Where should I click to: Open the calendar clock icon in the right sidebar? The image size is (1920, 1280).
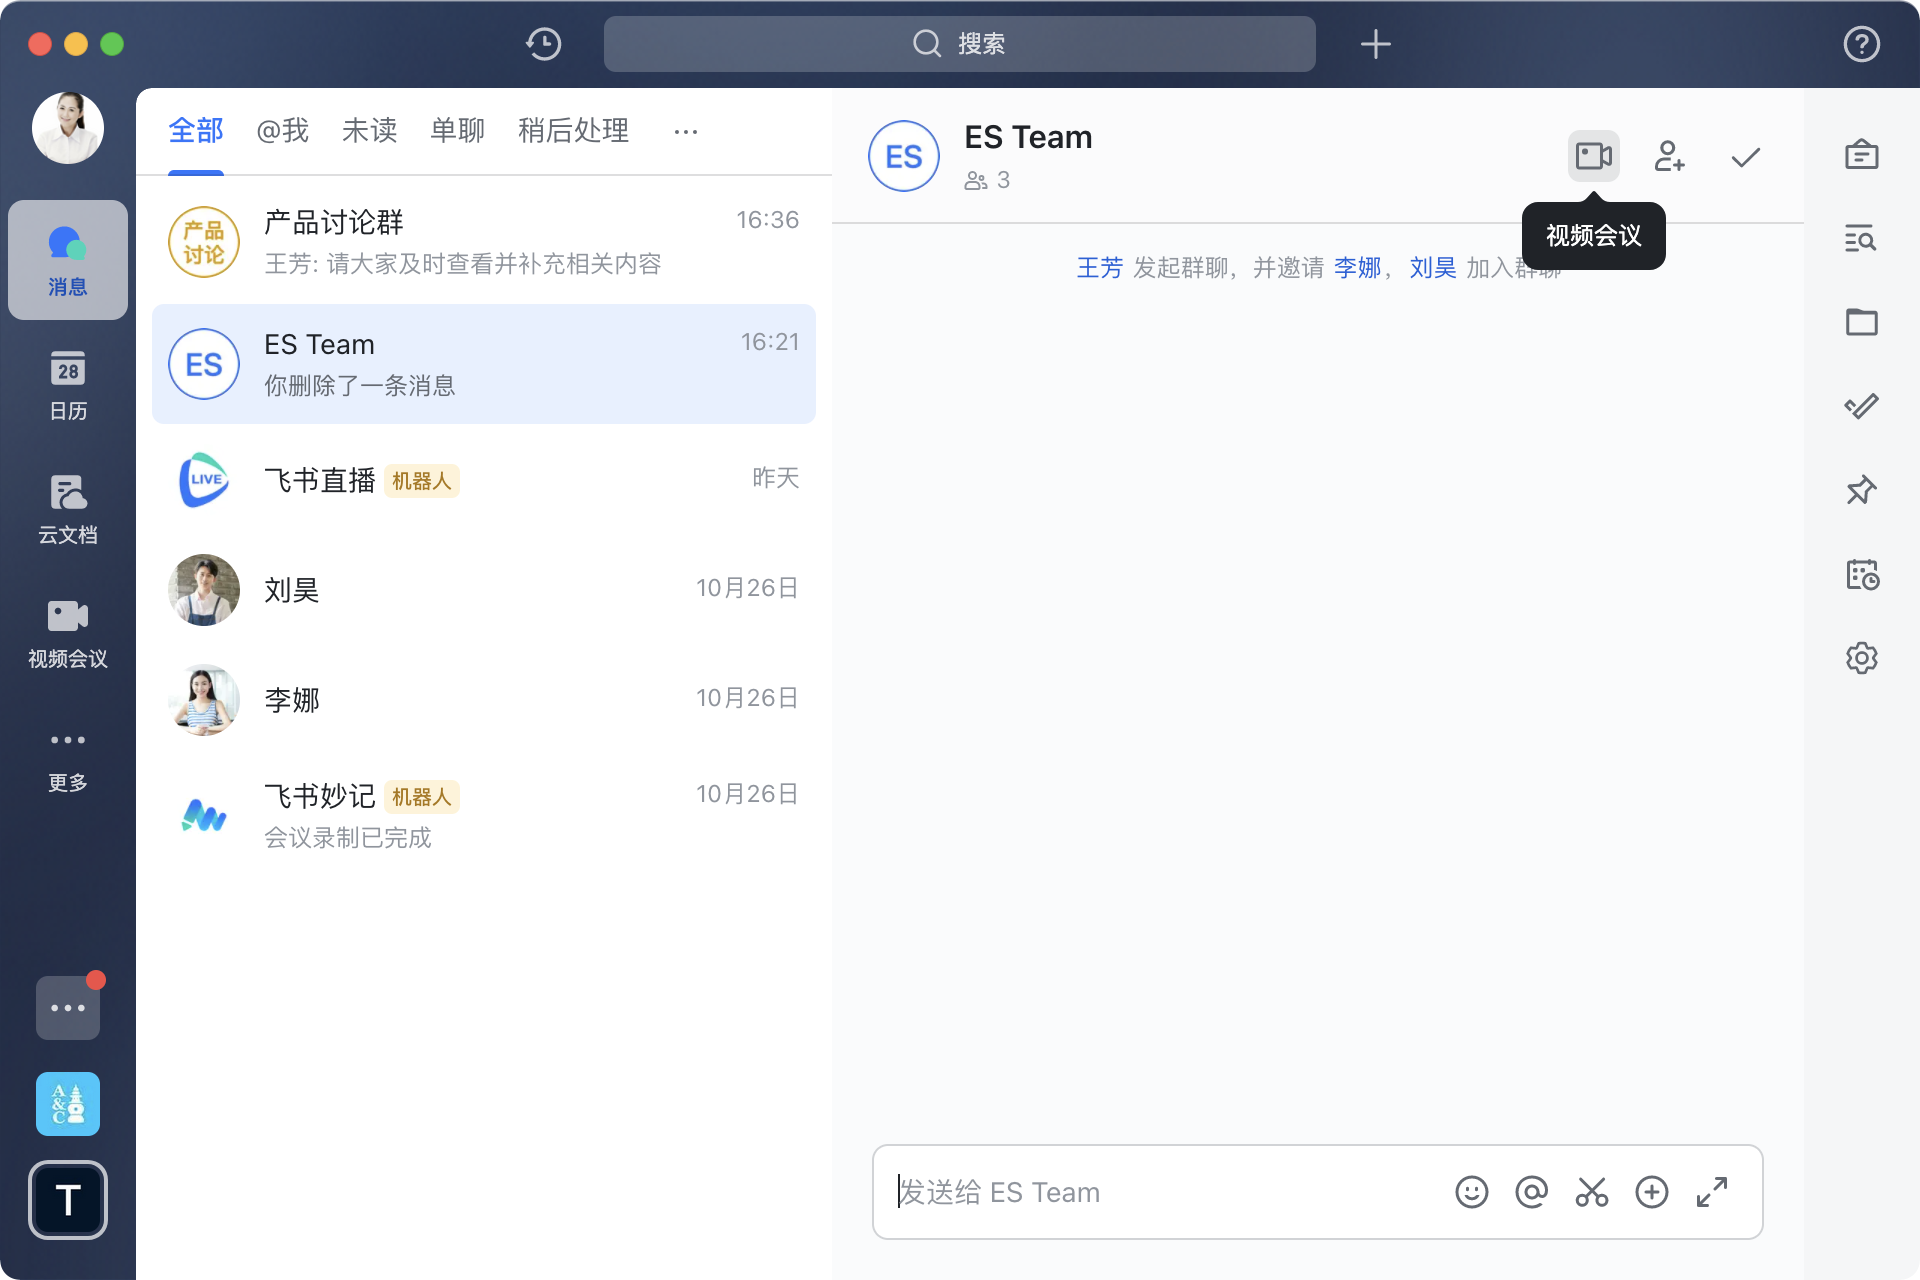click(1861, 574)
